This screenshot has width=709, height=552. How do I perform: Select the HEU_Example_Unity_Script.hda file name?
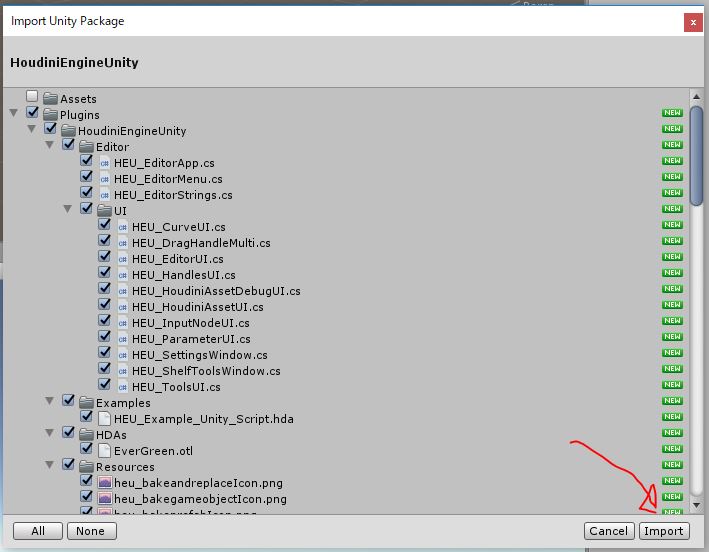click(x=203, y=419)
